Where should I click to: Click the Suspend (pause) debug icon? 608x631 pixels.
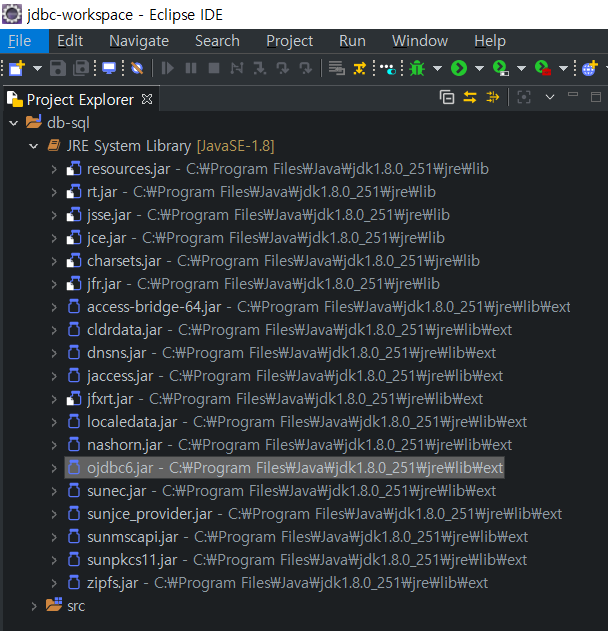coord(191,68)
